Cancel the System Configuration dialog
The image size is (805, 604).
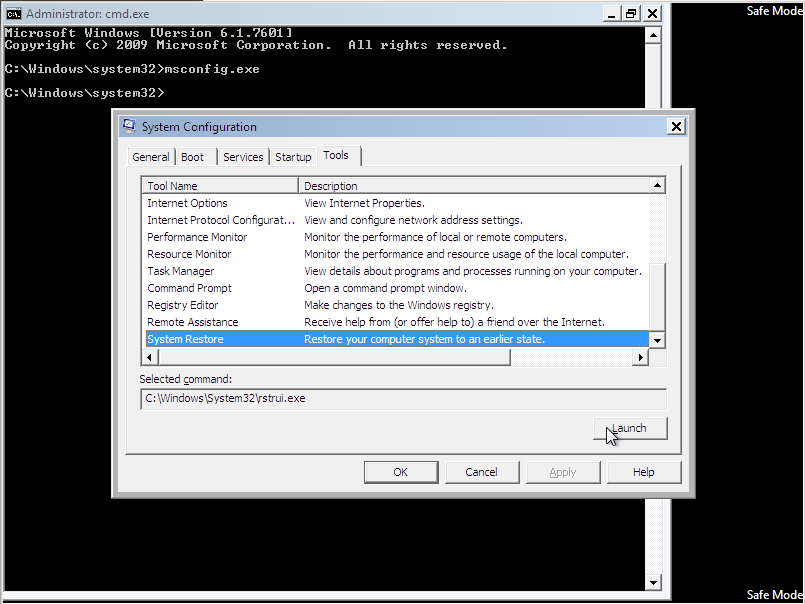[481, 472]
